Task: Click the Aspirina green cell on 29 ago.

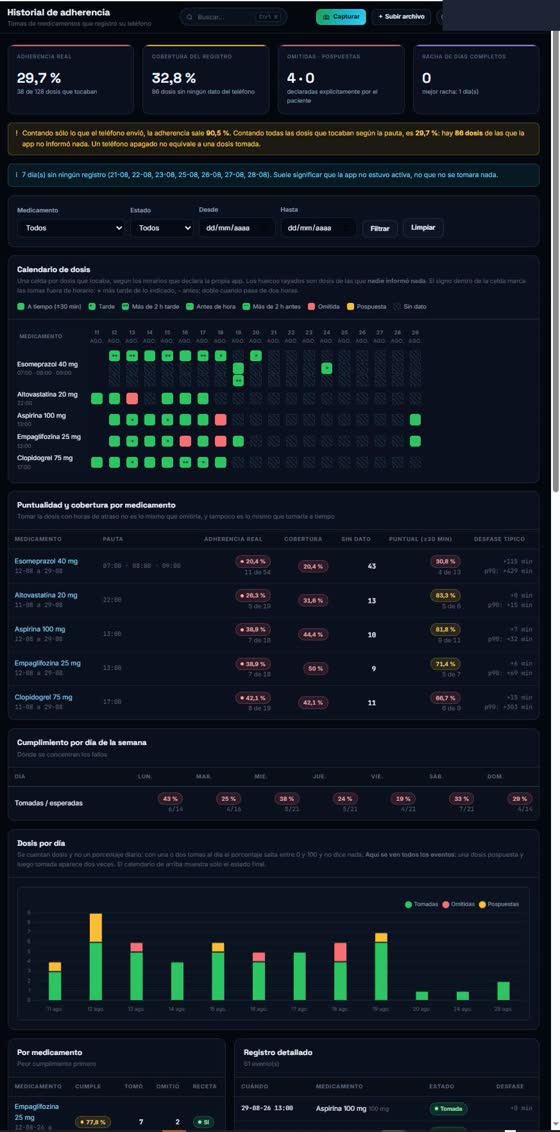Action: click(415, 419)
